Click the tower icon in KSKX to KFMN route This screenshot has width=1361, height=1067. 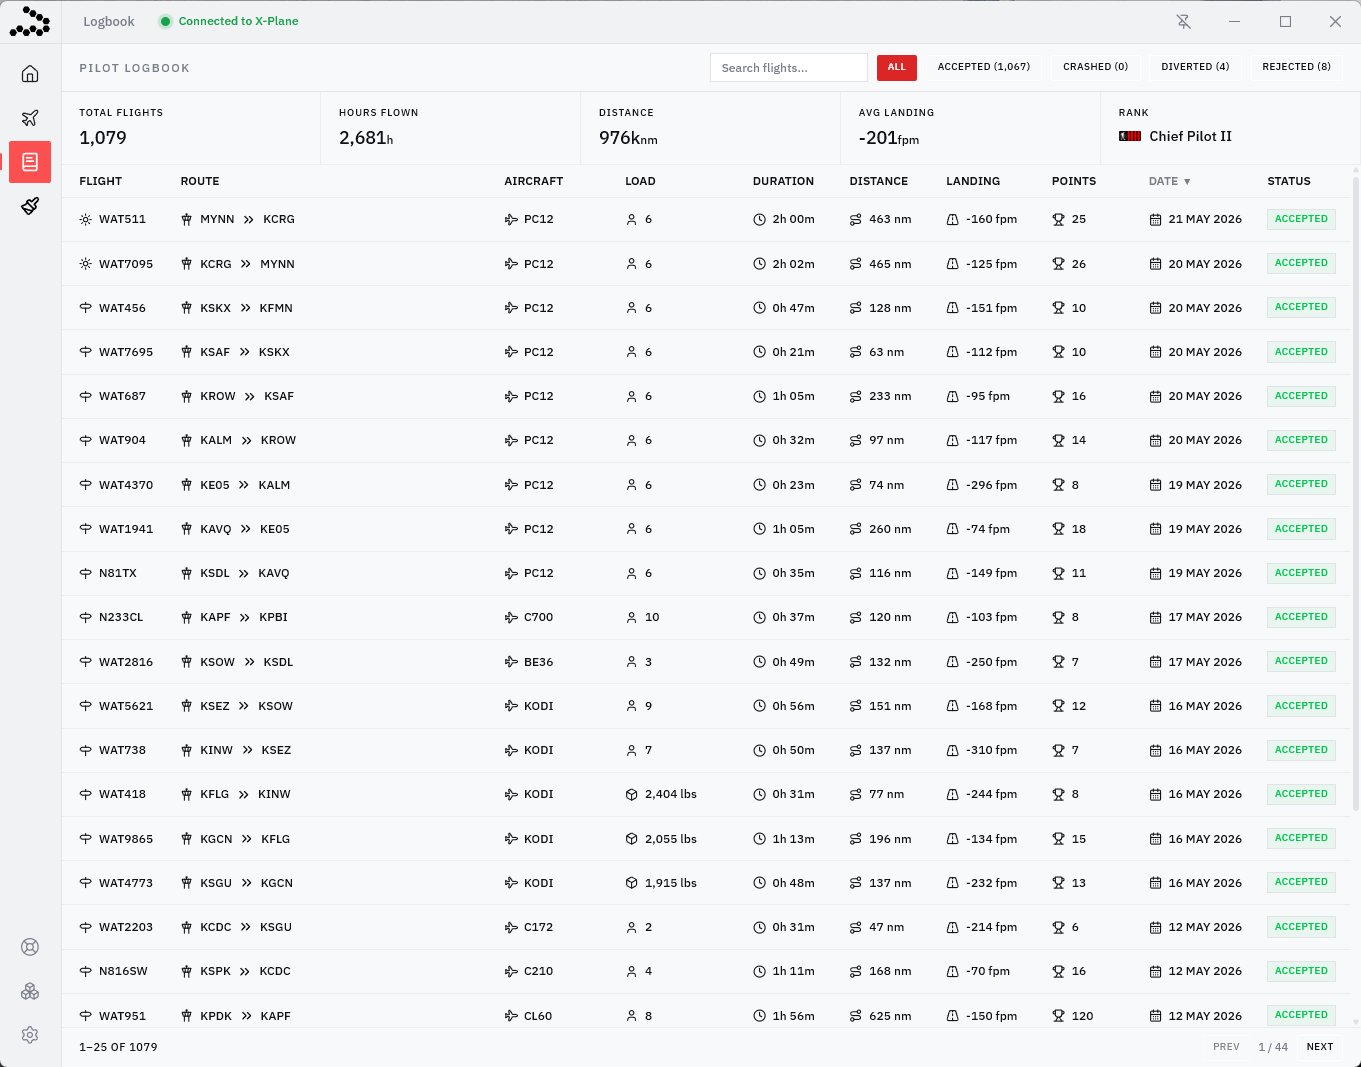click(186, 308)
